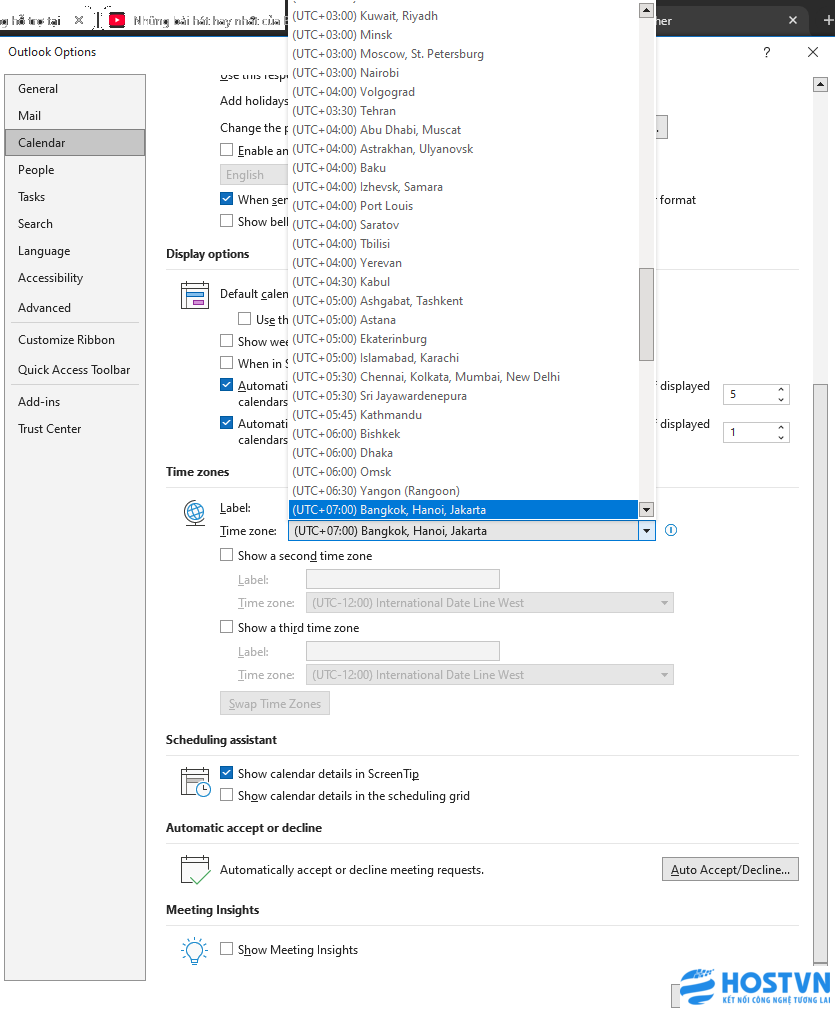Click the scheduling assistant calendar icon
The height and width of the screenshot is (1013, 835).
pos(195,782)
